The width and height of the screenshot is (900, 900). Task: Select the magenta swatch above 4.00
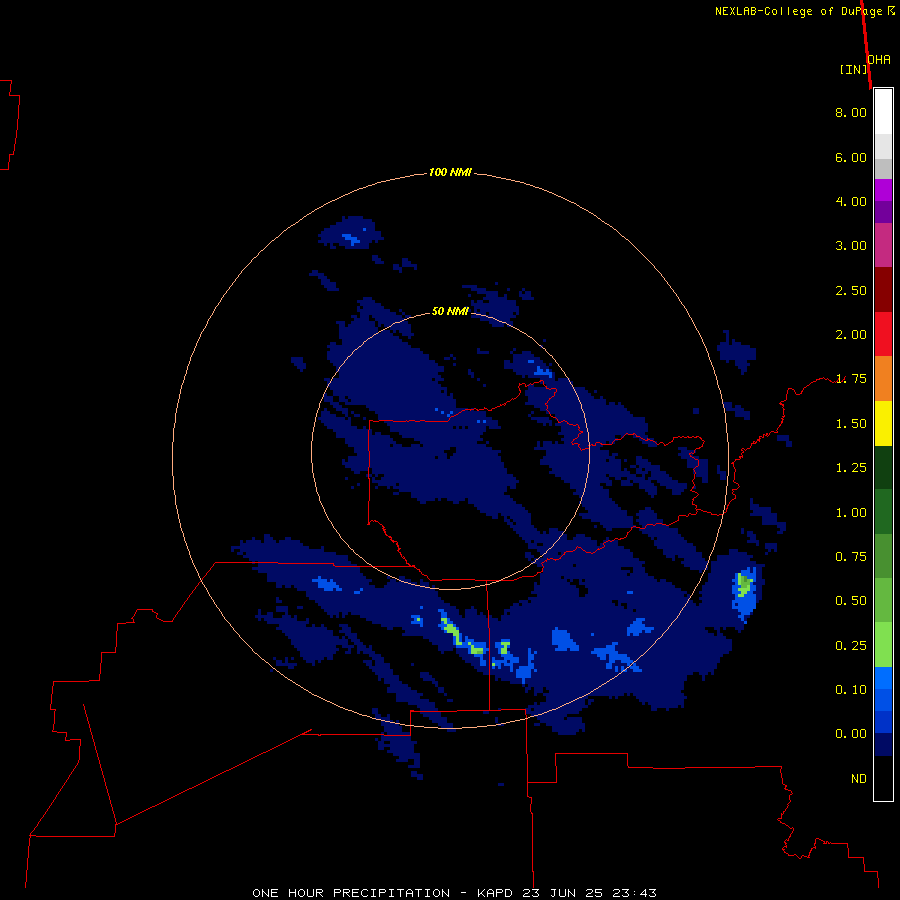point(883,190)
